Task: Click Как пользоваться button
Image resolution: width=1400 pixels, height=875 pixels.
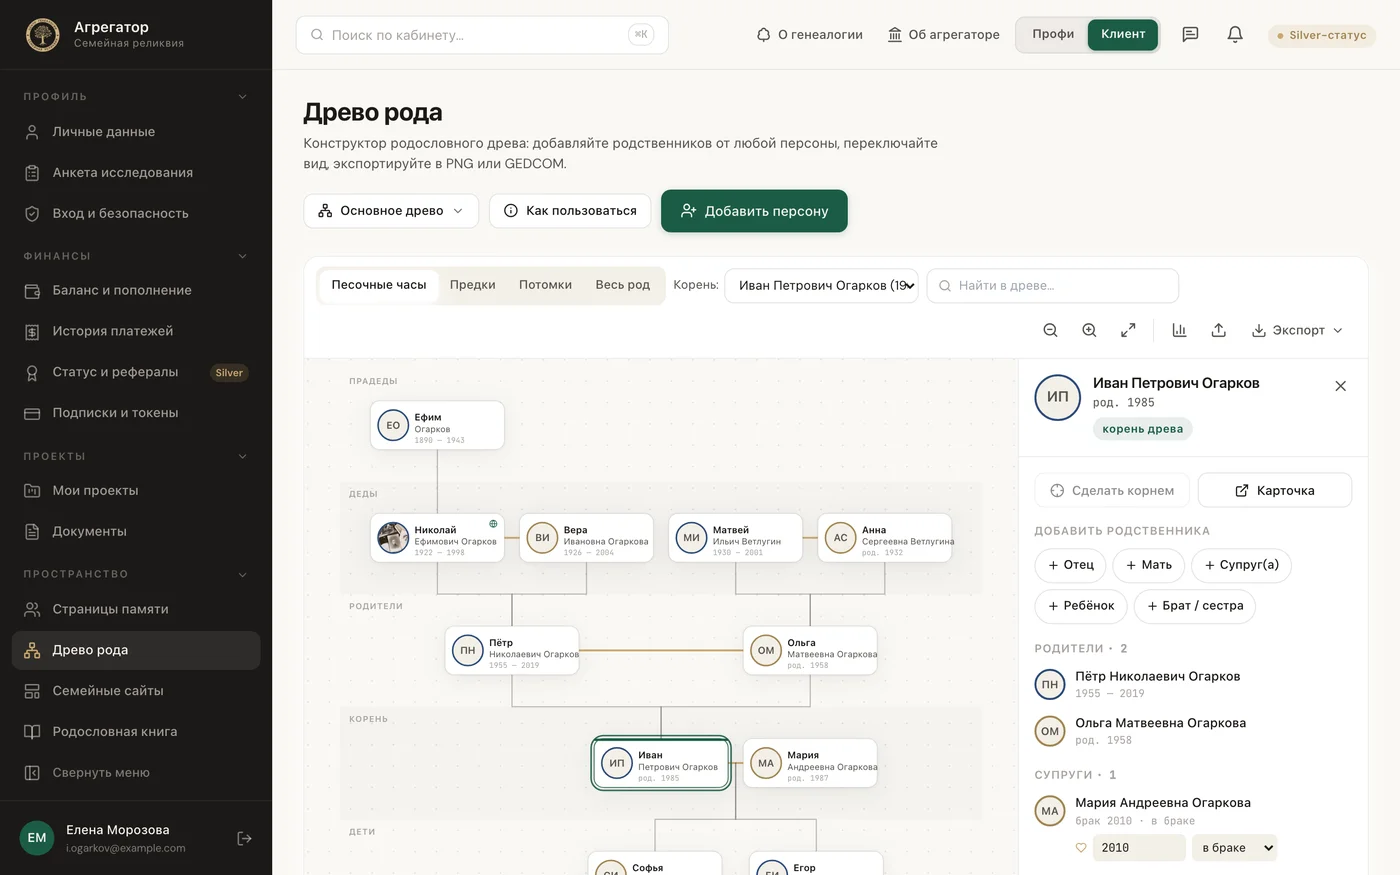Action: point(570,211)
